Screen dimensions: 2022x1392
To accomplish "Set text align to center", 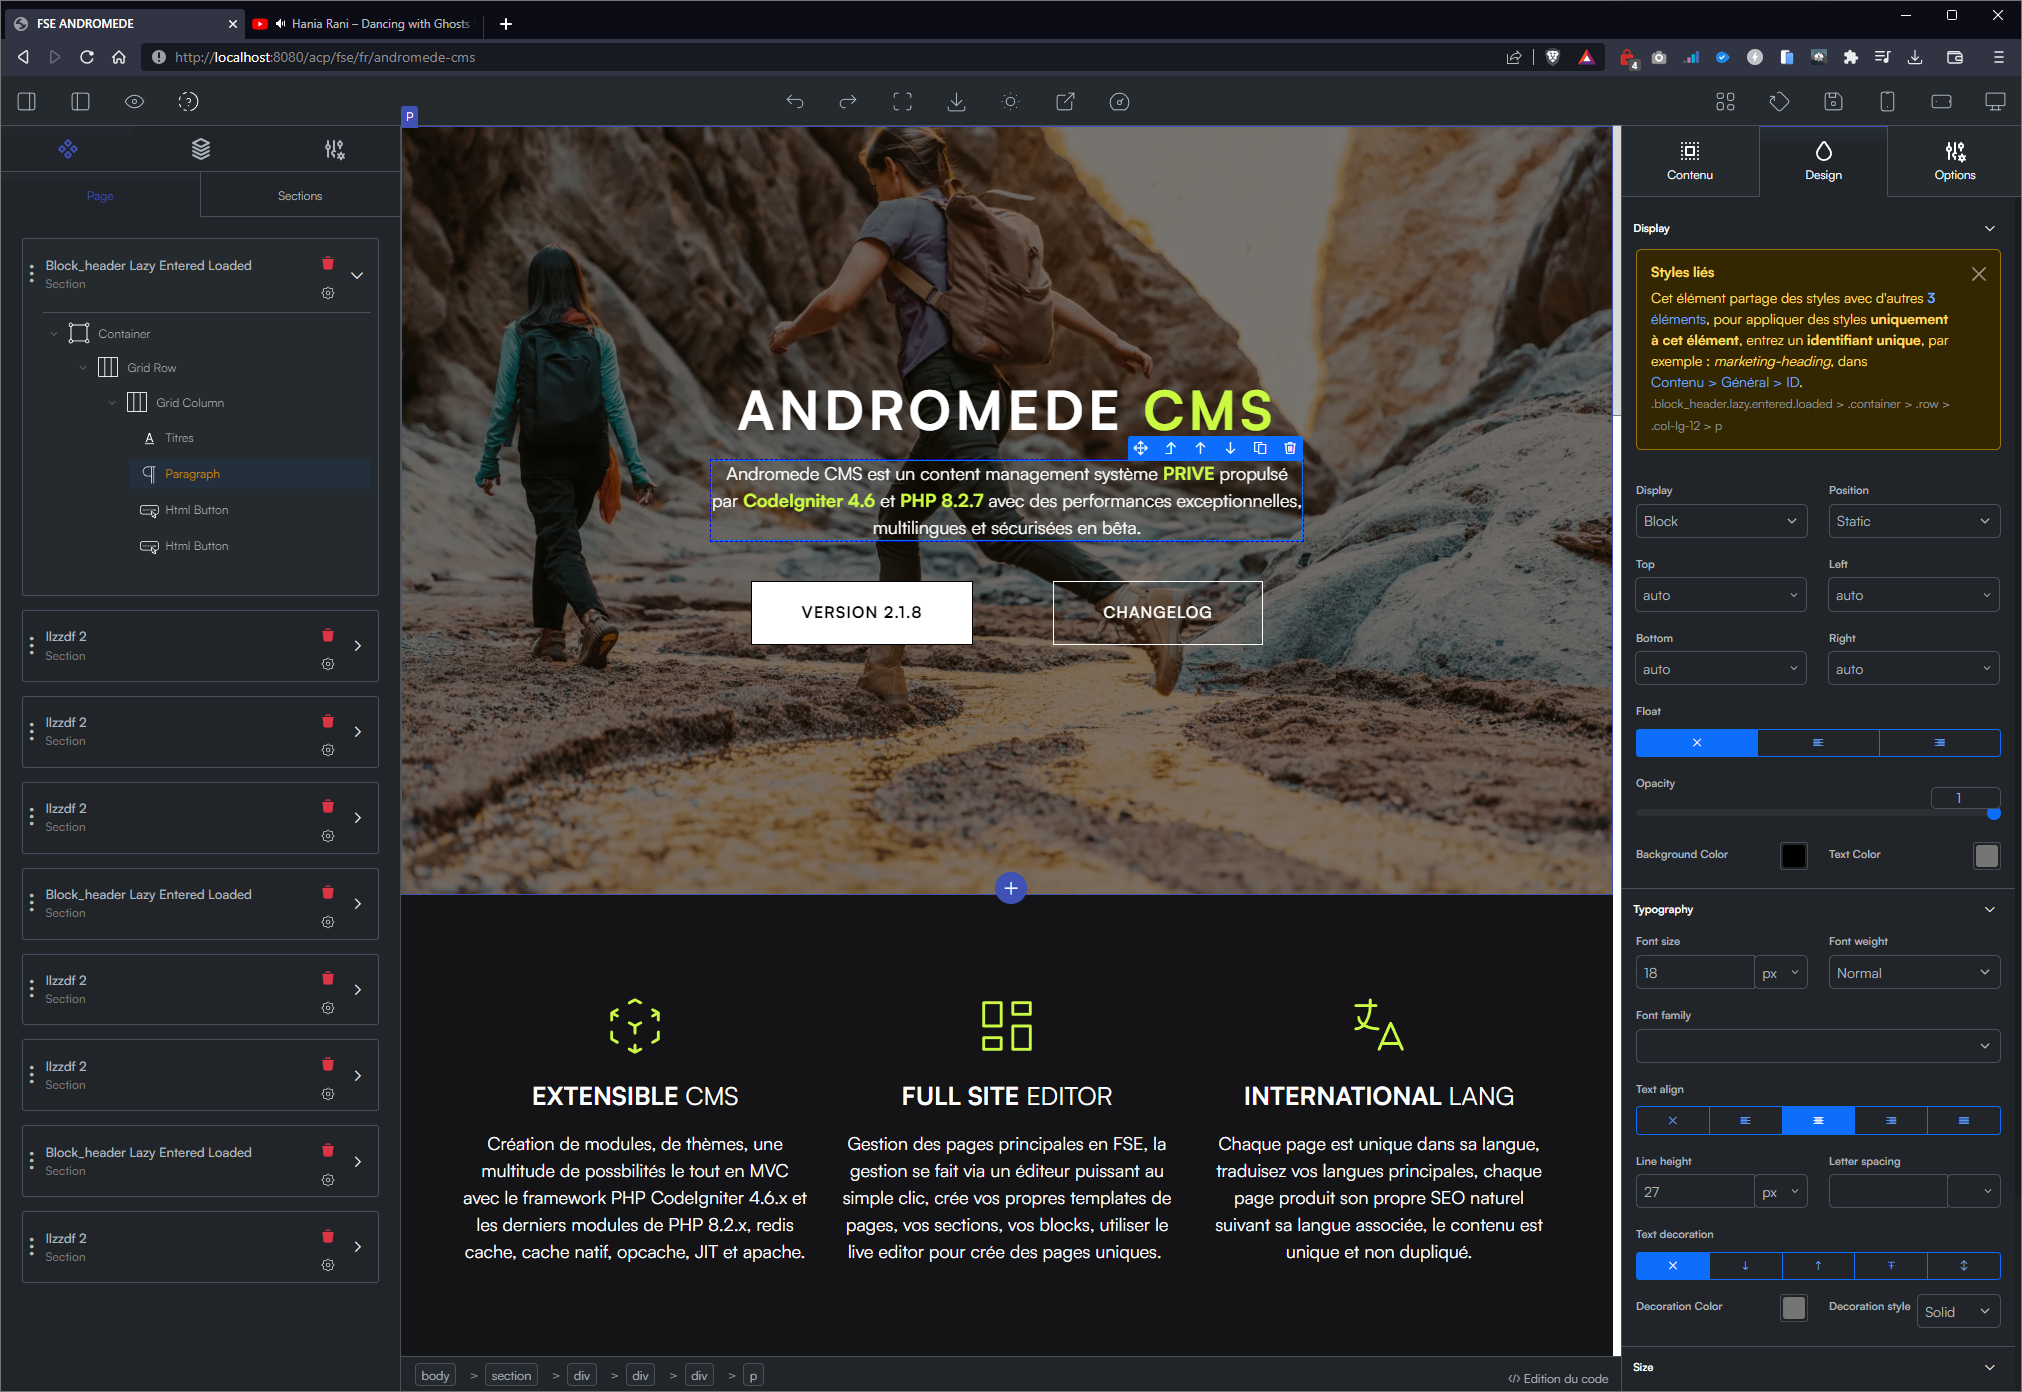I will (1818, 1120).
